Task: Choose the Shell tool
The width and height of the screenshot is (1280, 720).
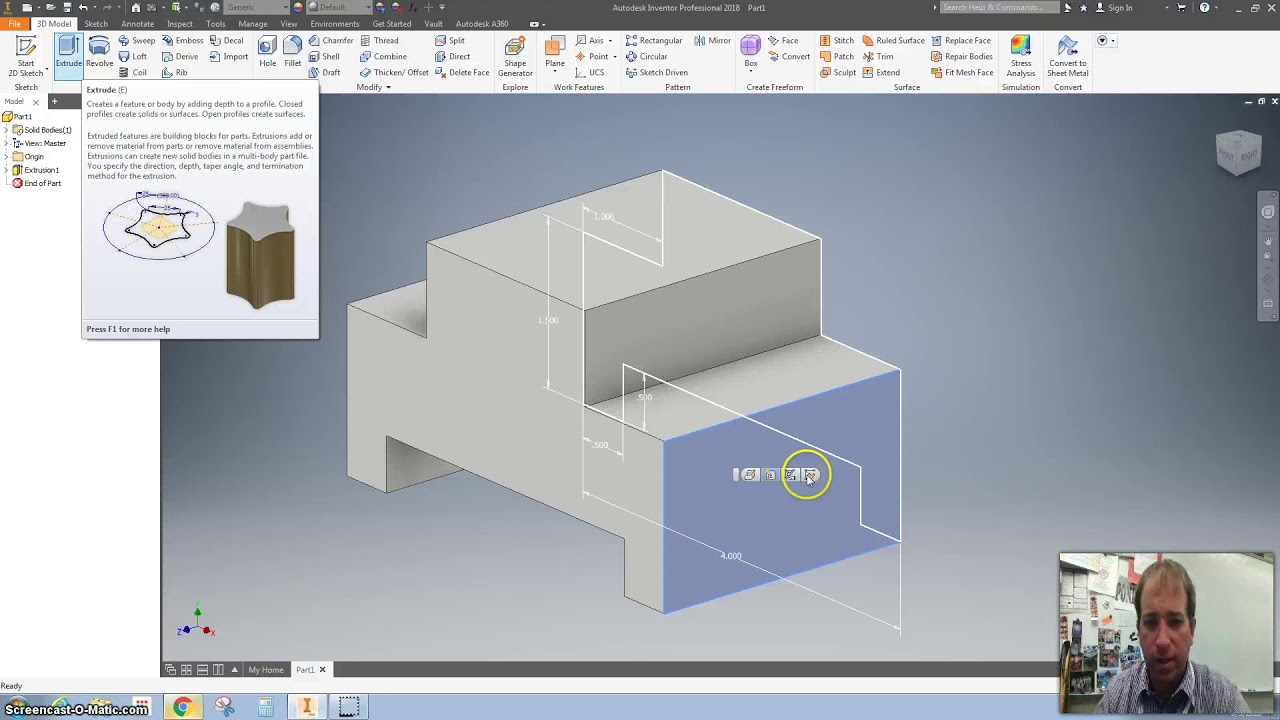Action: point(324,57)
